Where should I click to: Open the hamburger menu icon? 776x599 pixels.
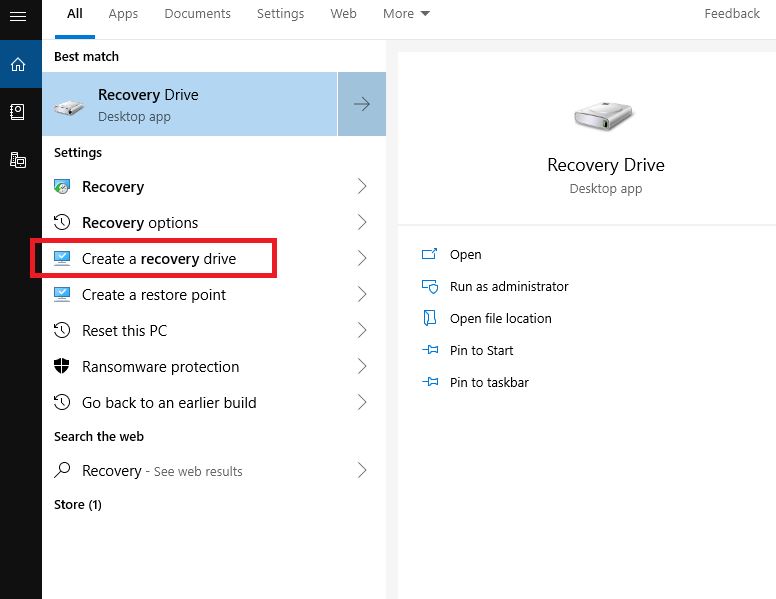pyautogui.click(x=18, y=16)
